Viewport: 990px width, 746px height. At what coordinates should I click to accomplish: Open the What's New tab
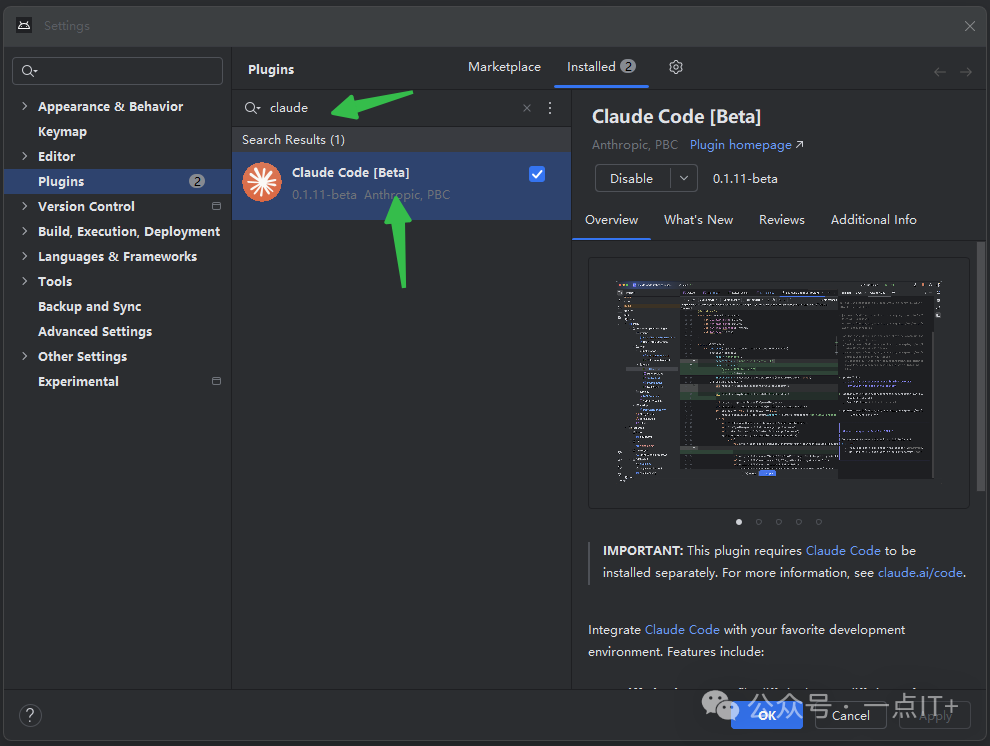698,220
